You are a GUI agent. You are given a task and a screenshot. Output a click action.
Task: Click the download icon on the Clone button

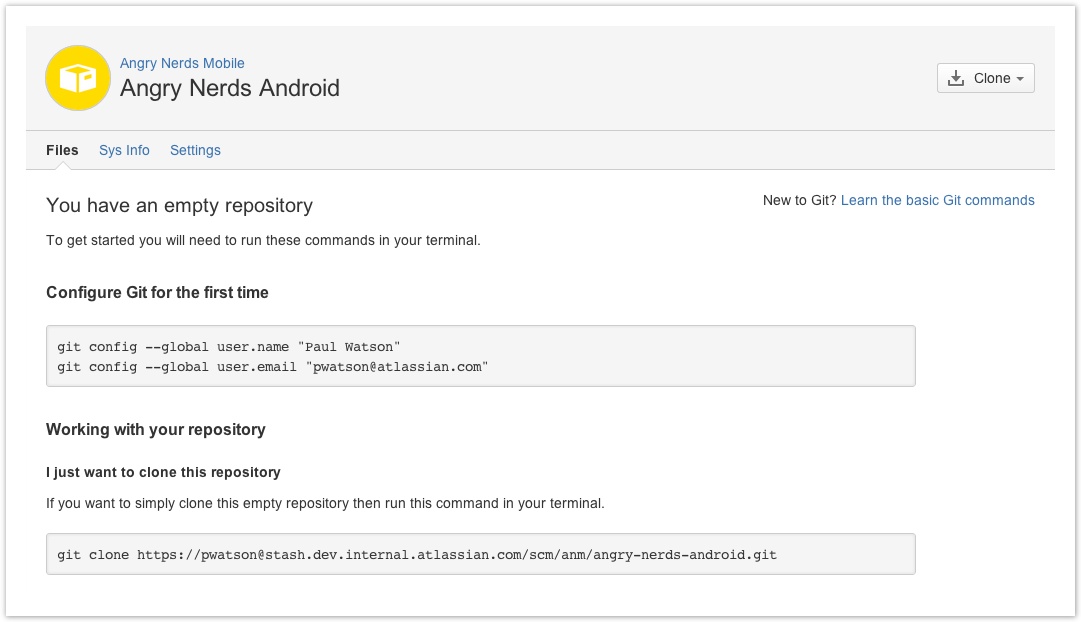click(956, 78)
